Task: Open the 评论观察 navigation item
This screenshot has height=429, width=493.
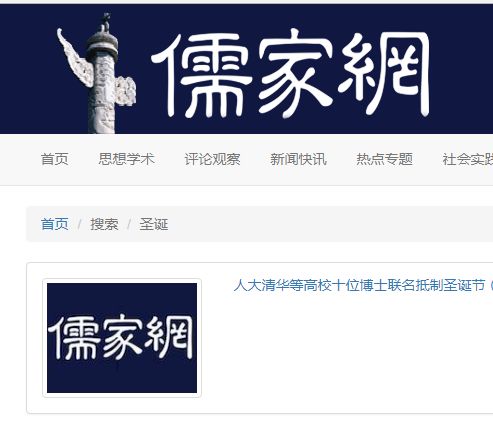Action: tap(212, 159)
